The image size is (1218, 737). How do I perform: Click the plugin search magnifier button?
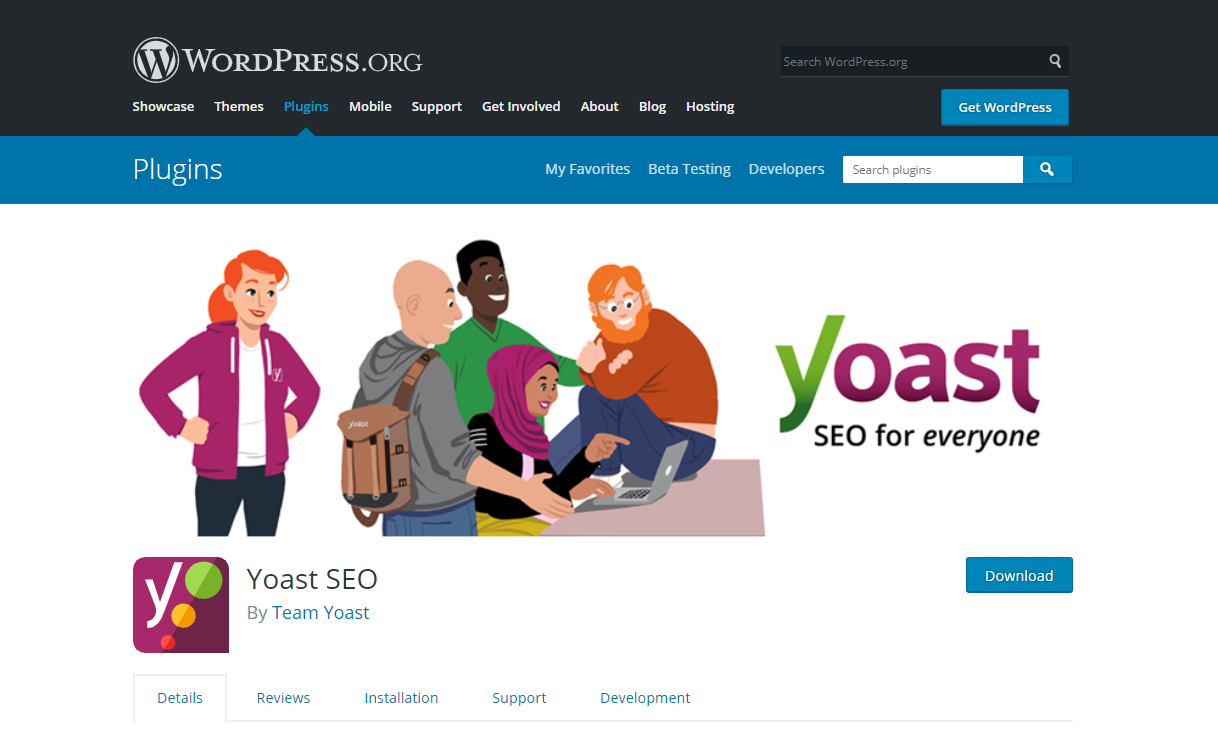click(x=1047, y=170)
